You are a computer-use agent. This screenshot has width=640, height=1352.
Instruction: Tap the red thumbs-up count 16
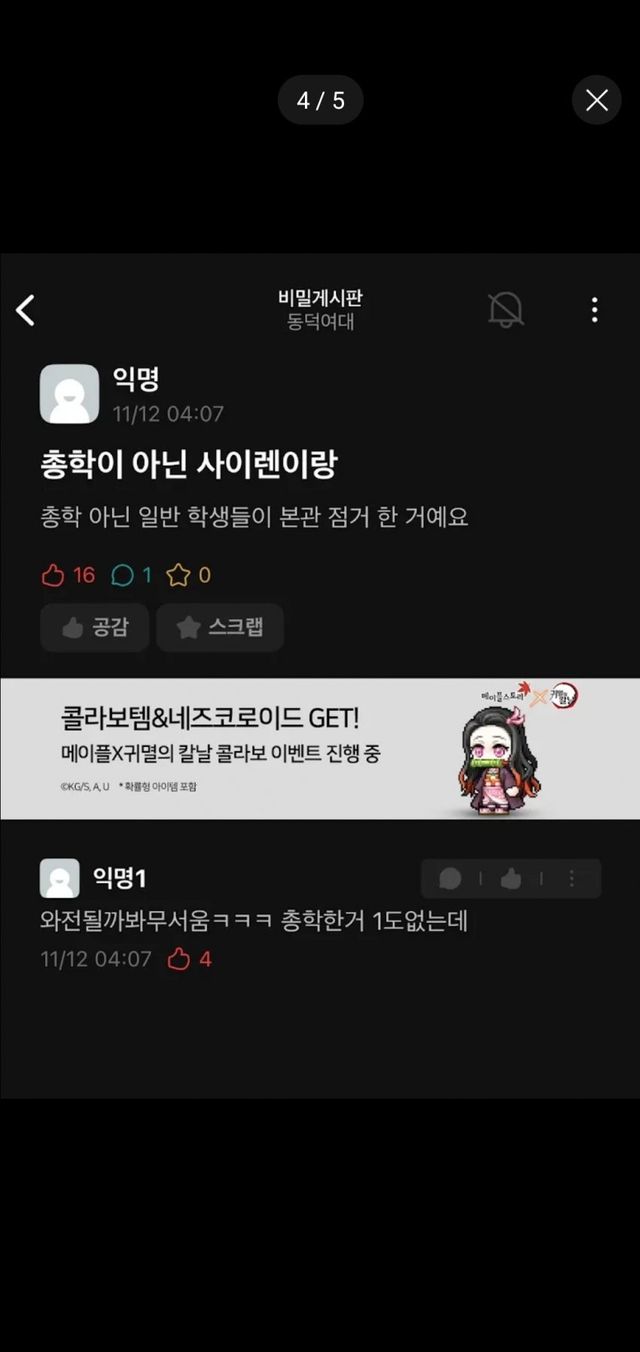[69, 575]
